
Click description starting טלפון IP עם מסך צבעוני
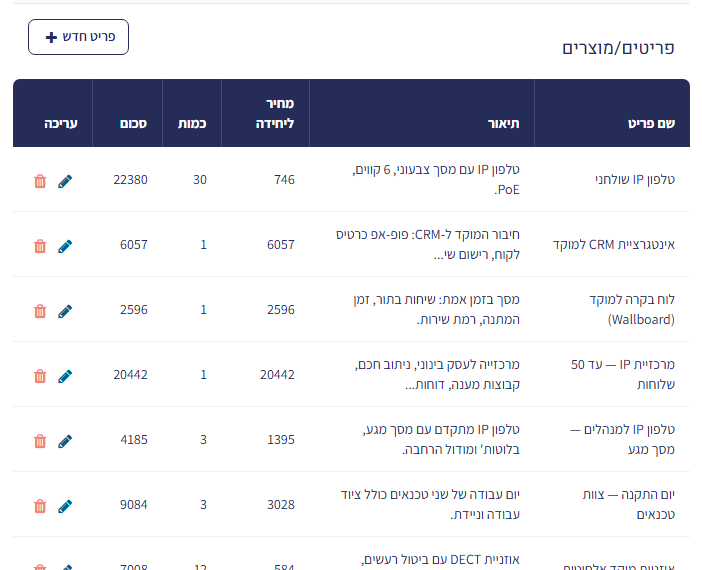(x=436, y=180)
